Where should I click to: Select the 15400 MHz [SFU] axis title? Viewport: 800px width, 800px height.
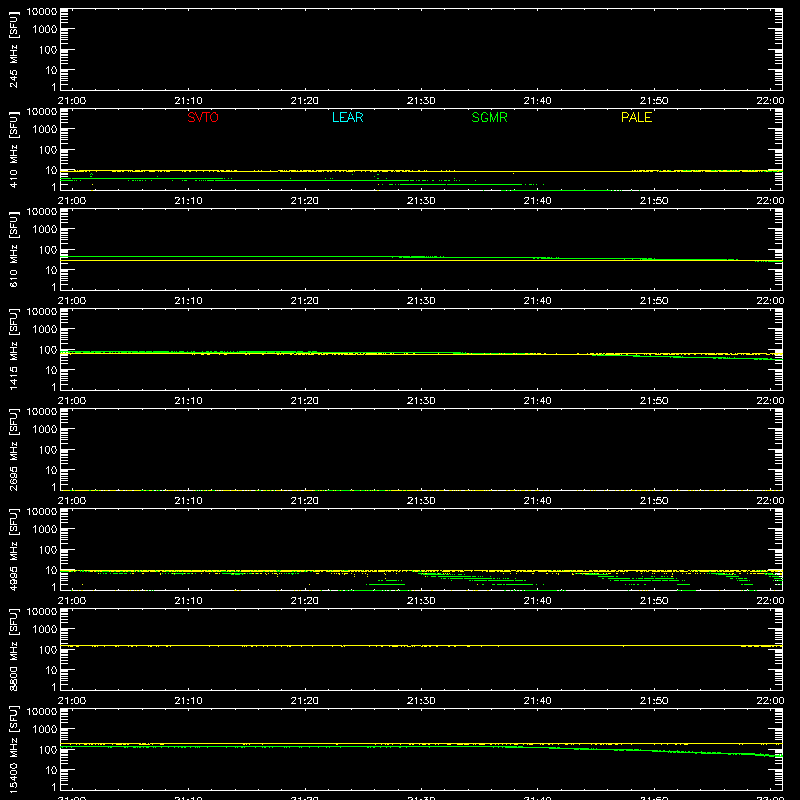click(x=13, y=749)
